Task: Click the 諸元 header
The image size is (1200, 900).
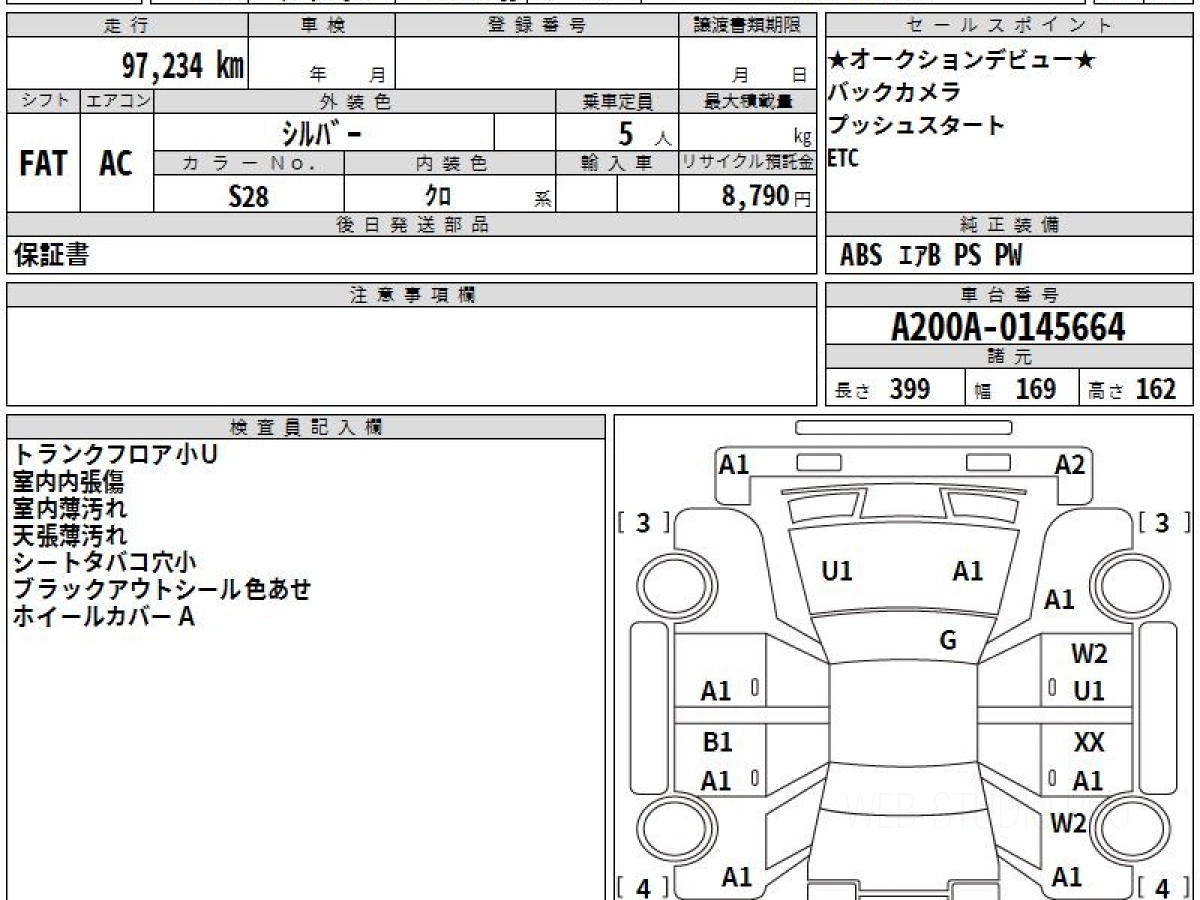Action: 1010,357
